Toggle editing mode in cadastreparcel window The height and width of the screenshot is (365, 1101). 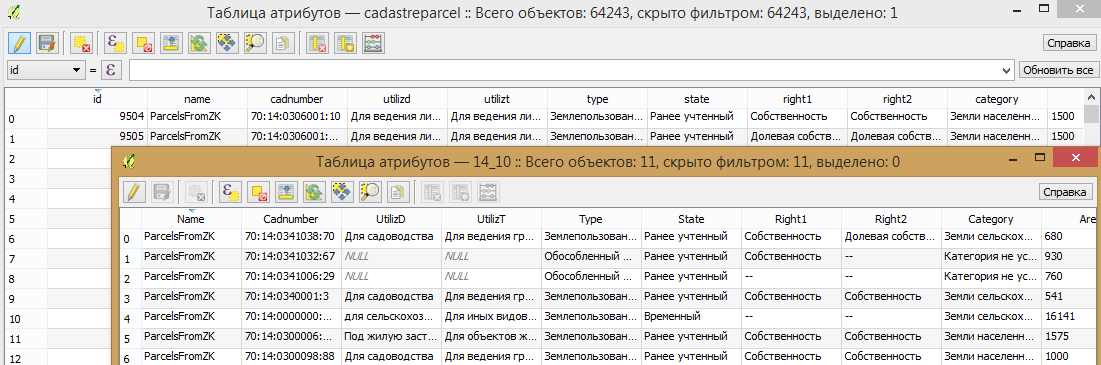pyautogui.click(x=20, y=44)
